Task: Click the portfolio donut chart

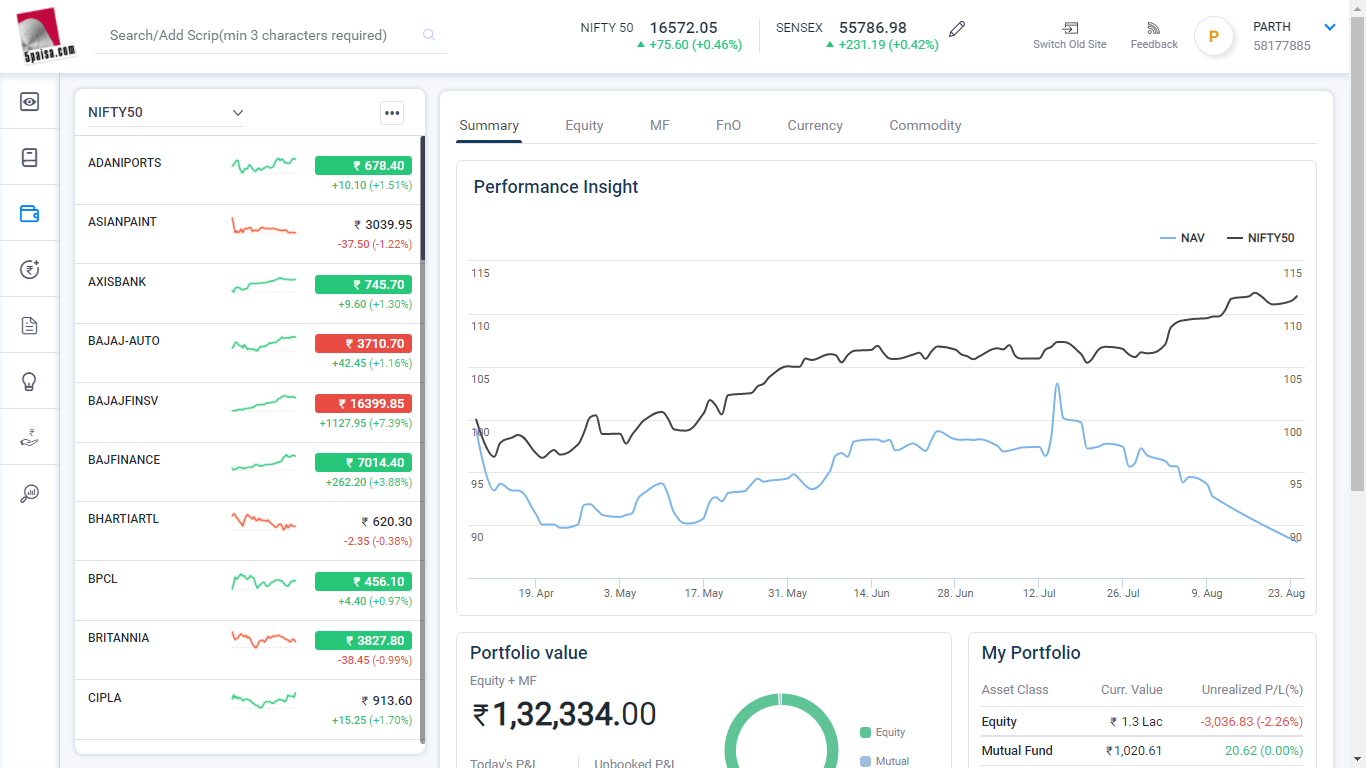Action: click(x=781, y=732)
